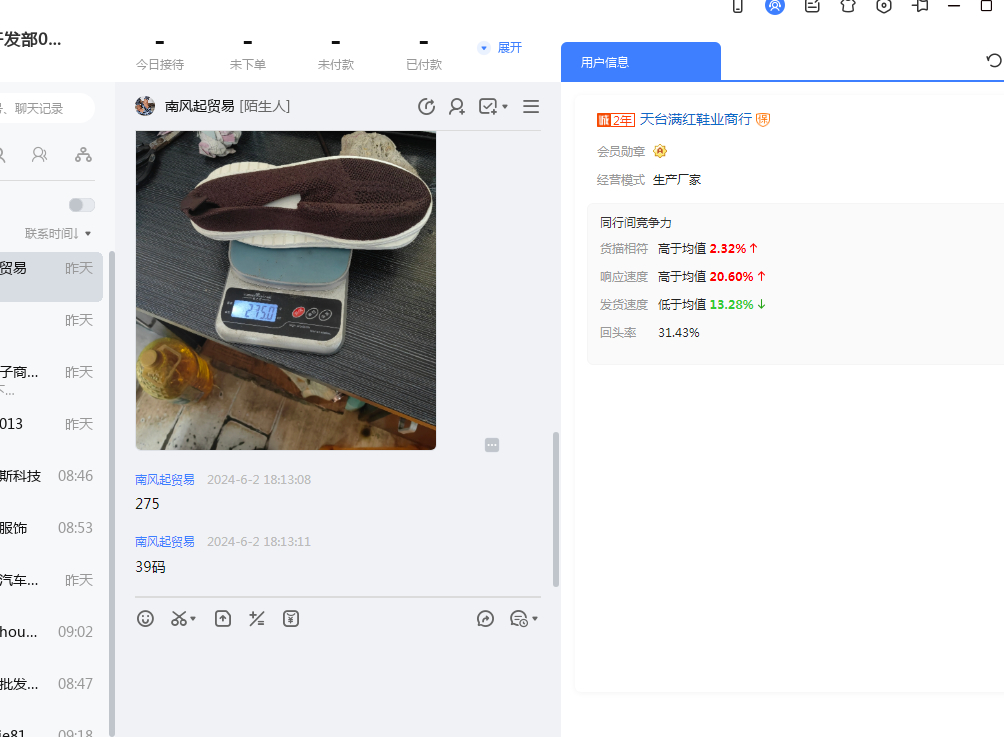Open the 联系时间 sort dropdown

point(58,234)
